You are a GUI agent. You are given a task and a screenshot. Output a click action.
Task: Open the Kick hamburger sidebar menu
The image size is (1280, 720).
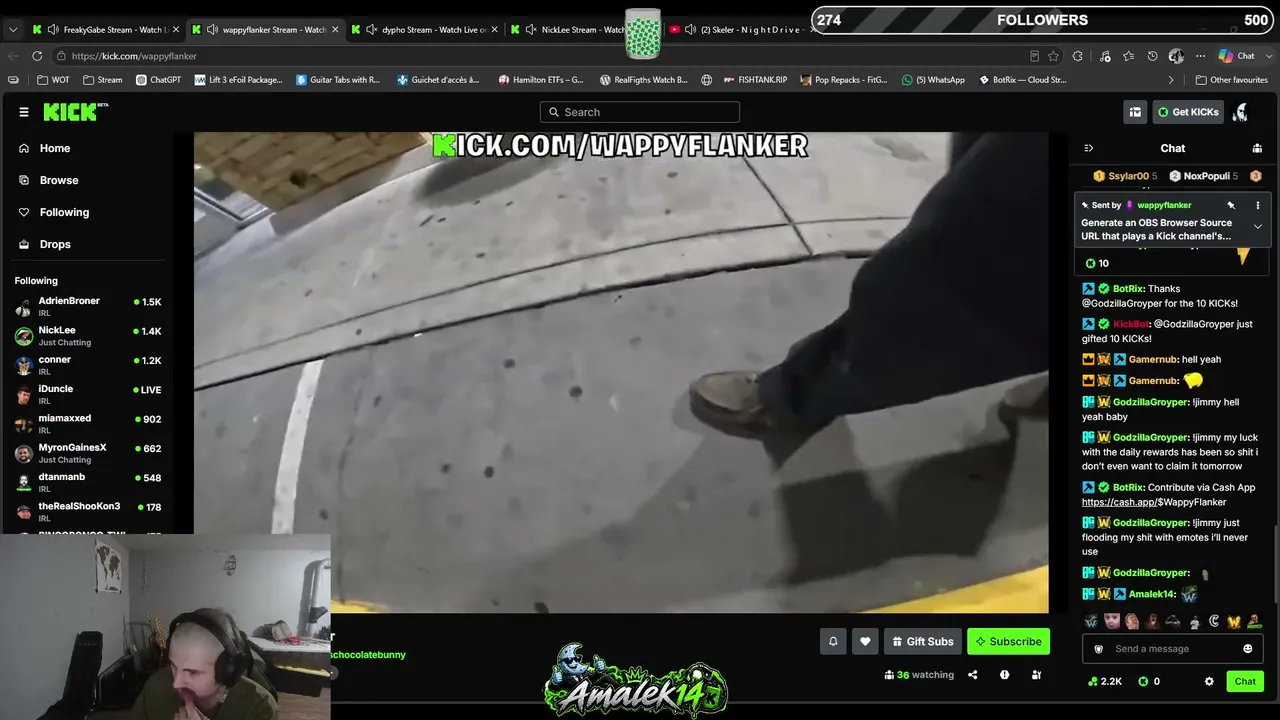point(24,112)
